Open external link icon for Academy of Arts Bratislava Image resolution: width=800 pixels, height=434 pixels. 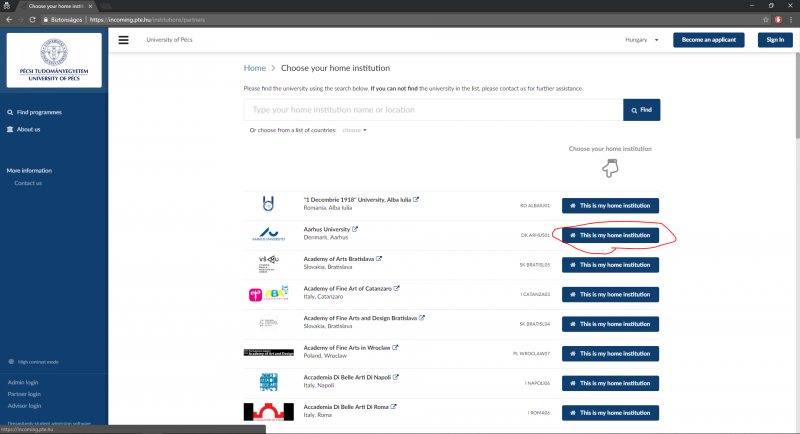379,259
